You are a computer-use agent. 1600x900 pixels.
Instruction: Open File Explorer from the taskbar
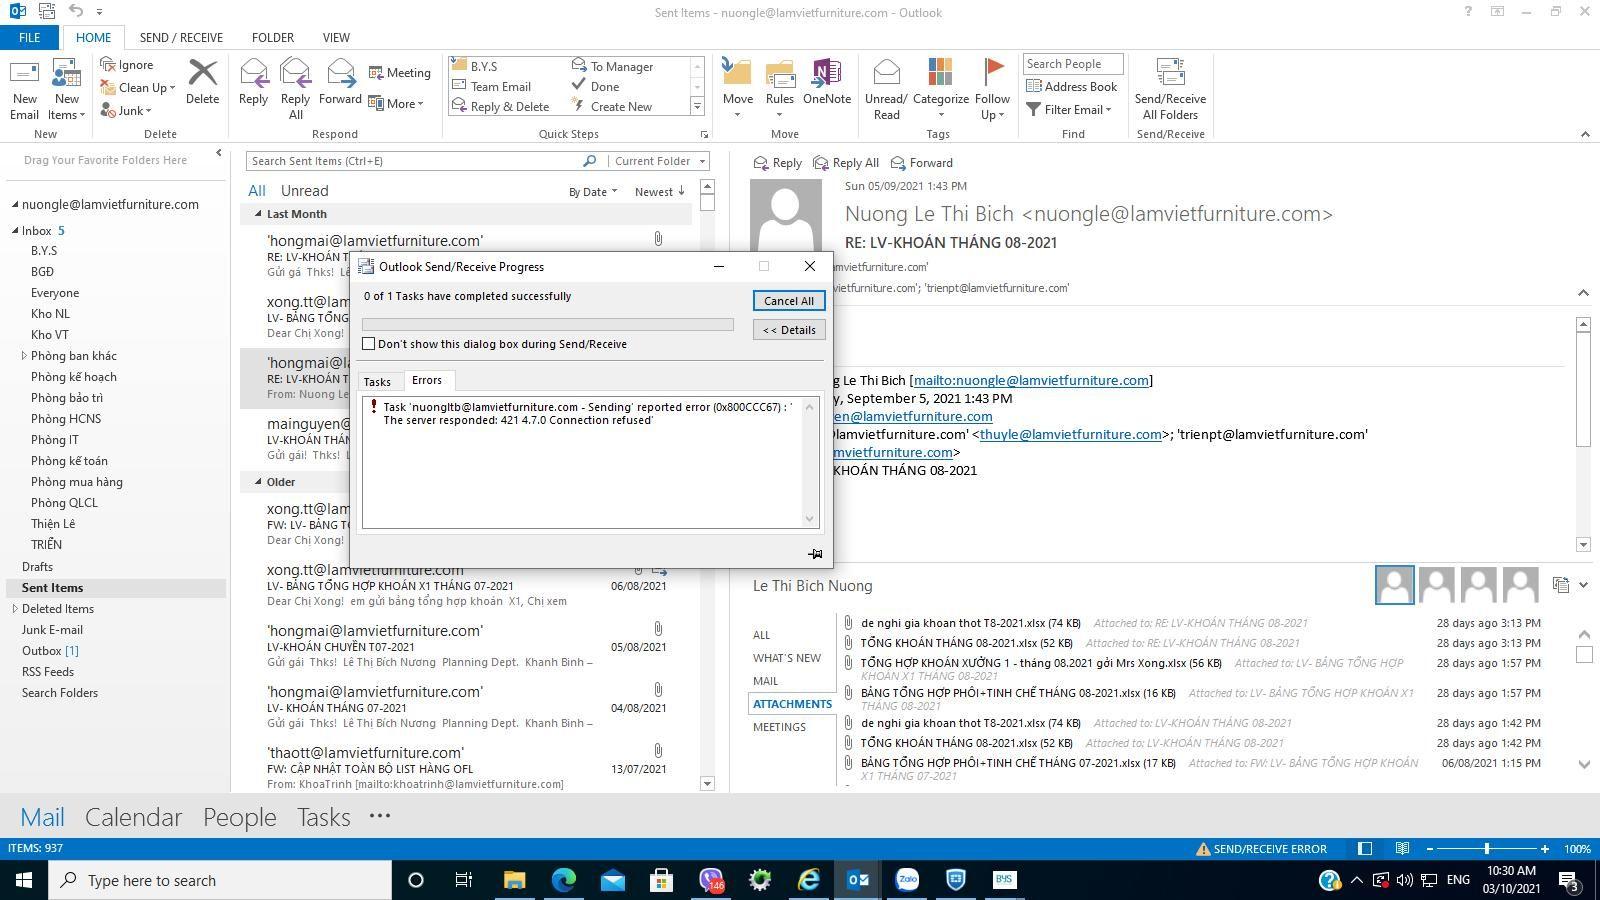tap(514, 880)
